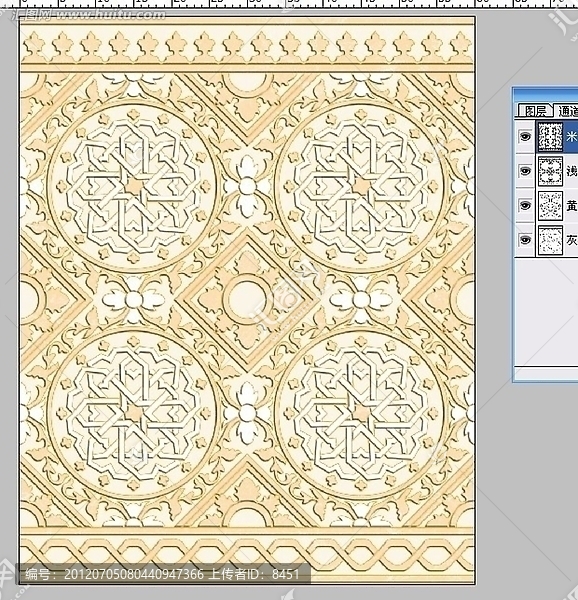The width and height of the screenshot is (578, 600).
Task: Click the ring inside the central diamond
Action: click(246, 299)
